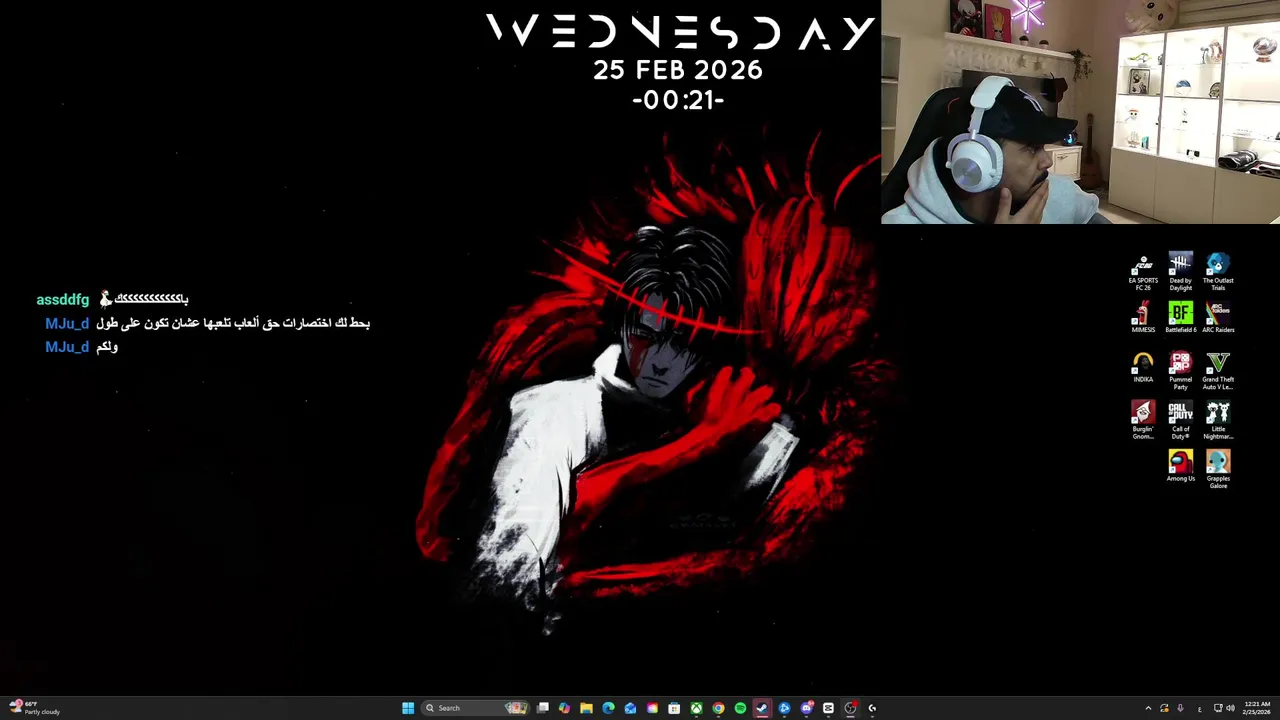Open Spotify from the taskbar
This screenshot has width=1280, height=720.
(740, 708)
